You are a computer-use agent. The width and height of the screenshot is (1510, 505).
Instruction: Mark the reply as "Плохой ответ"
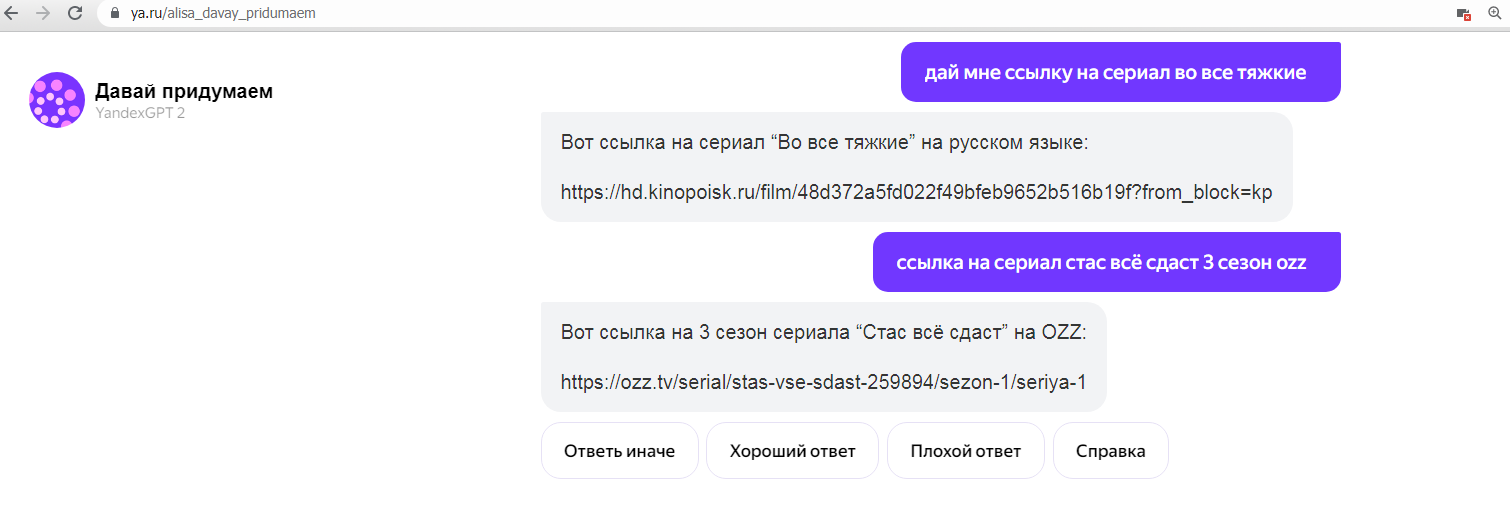[x=965, y=451]
